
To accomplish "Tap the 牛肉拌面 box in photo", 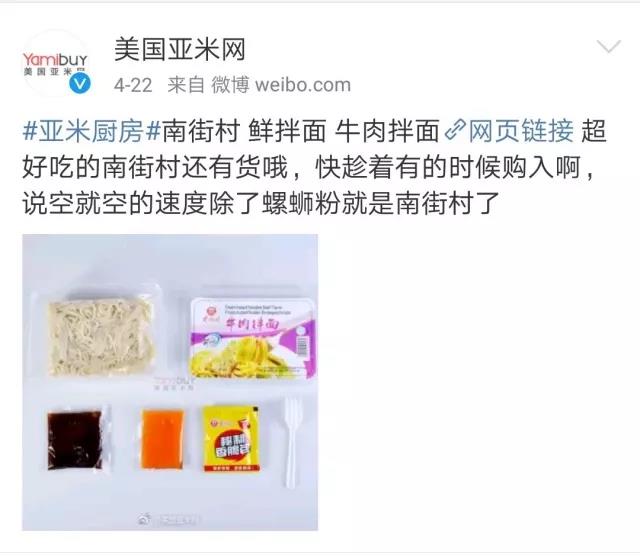I will (253, 338).
